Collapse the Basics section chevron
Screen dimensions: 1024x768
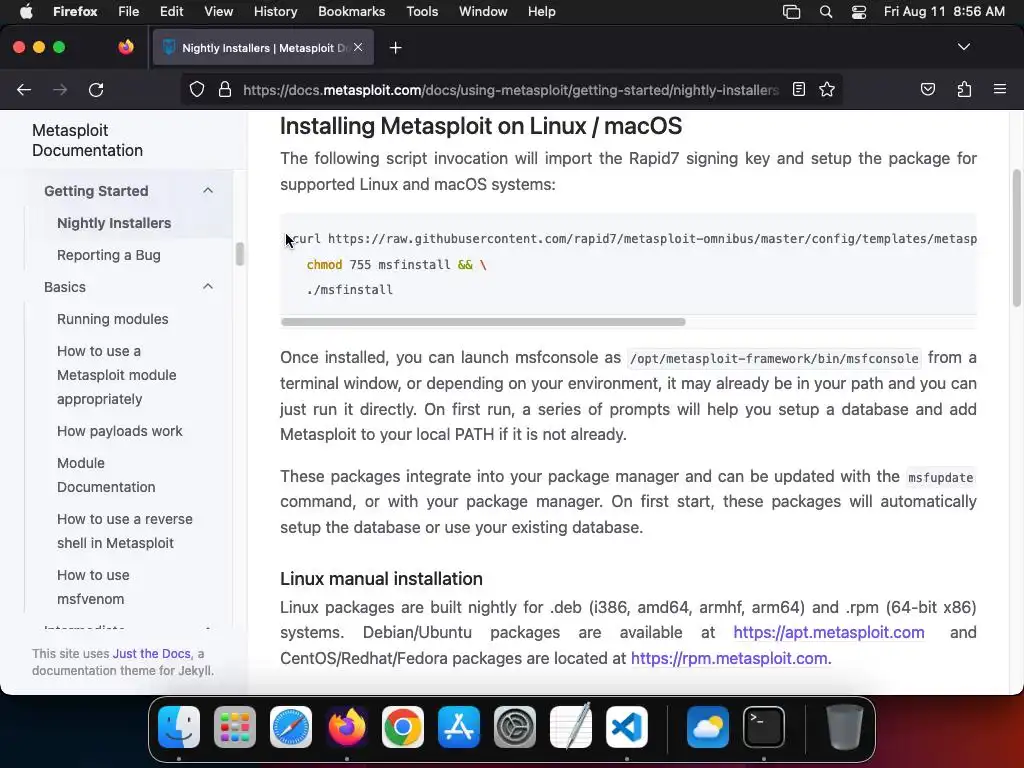[208, 287]
